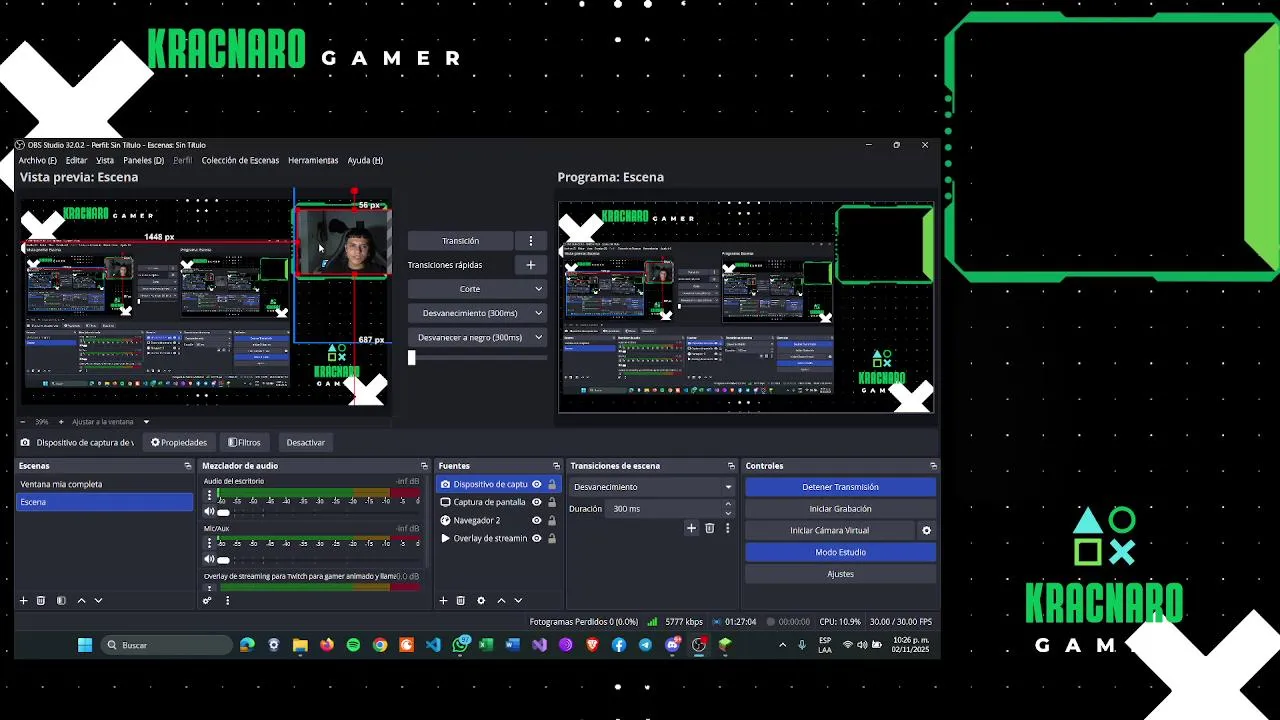
Task: Start the virtual camera
Action: tap(829, 531)
